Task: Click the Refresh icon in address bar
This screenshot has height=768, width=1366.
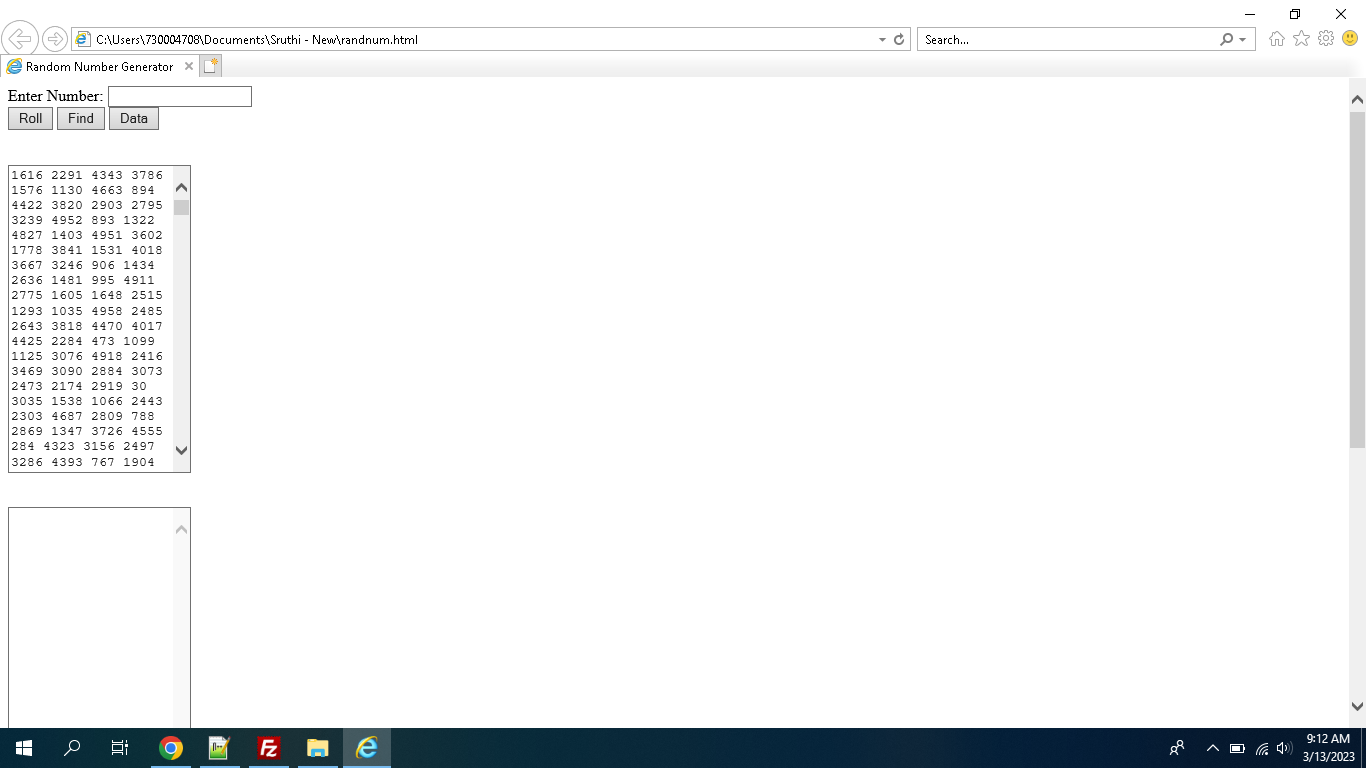Action: (899, 40)
